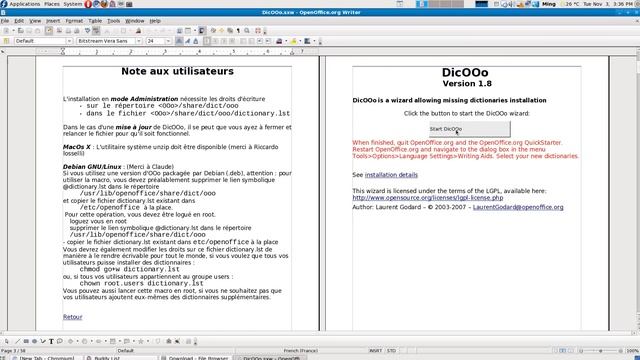Click the Font Color swatch icon
Viewport: 640px width, 360px height.
coord(279,41)
